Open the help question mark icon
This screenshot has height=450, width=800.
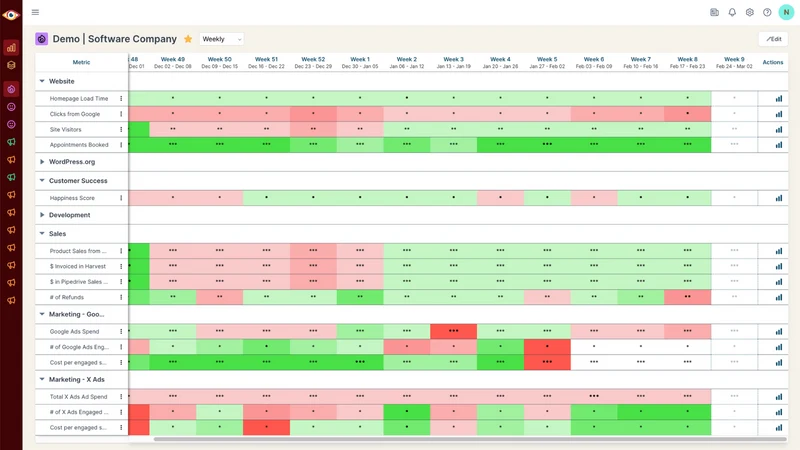pos(767,12)
